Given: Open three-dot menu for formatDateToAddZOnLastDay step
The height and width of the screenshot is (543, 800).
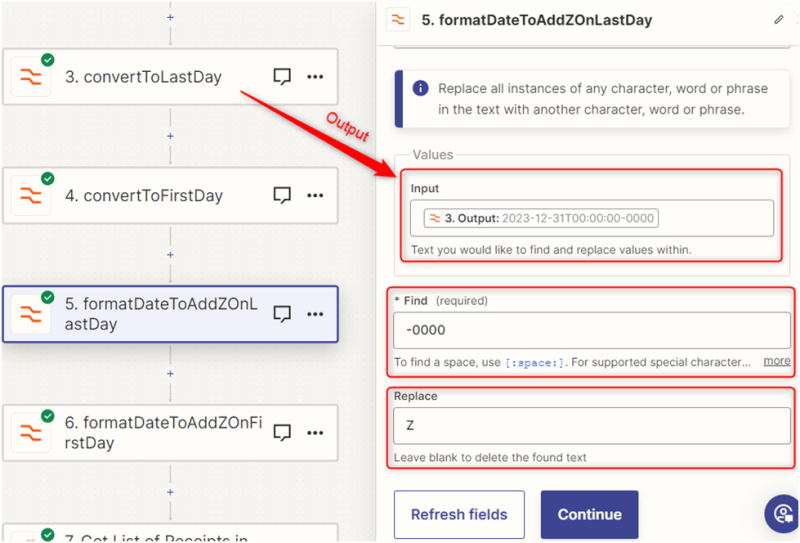Looking at the screenshot, I should tap(315, 314).
